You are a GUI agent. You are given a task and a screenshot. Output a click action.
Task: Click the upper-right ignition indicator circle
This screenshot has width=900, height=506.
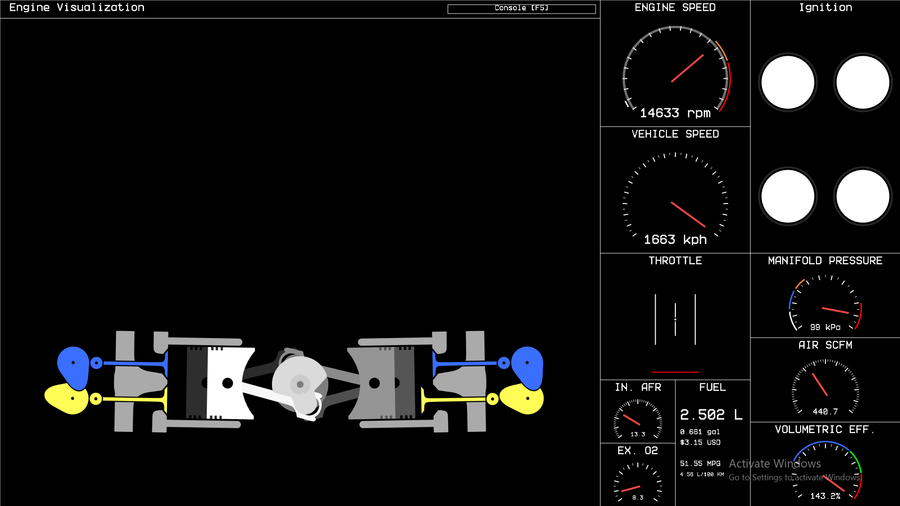pos(863,82)
